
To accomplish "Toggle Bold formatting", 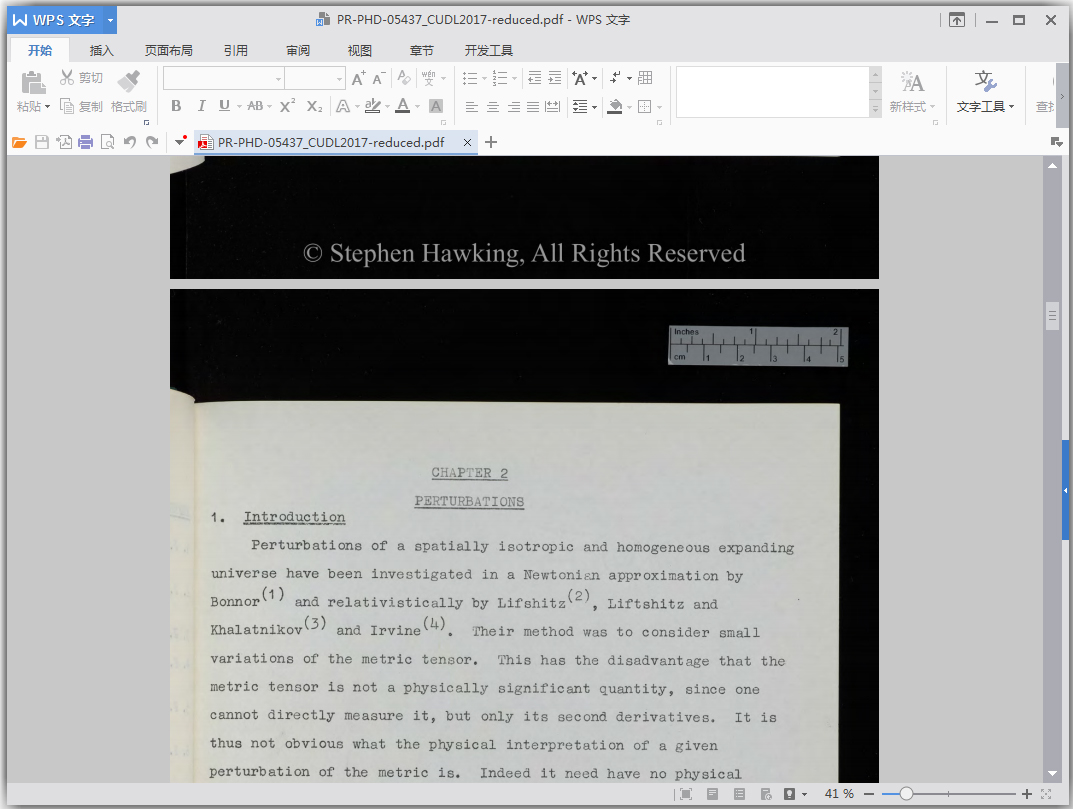I will click(176, 106).
